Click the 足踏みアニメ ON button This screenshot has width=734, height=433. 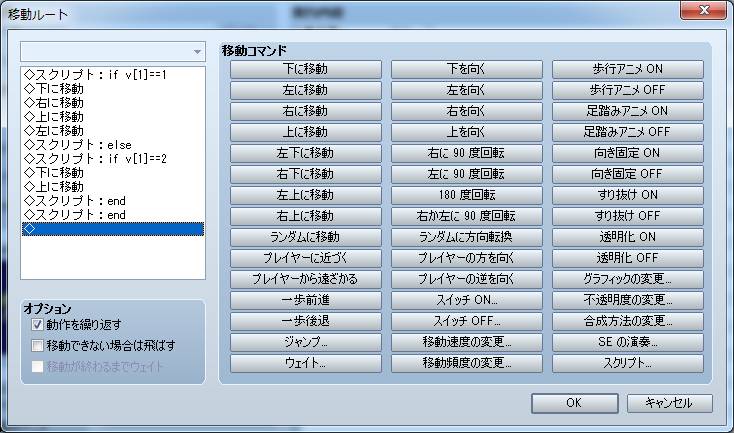point(628,111)
